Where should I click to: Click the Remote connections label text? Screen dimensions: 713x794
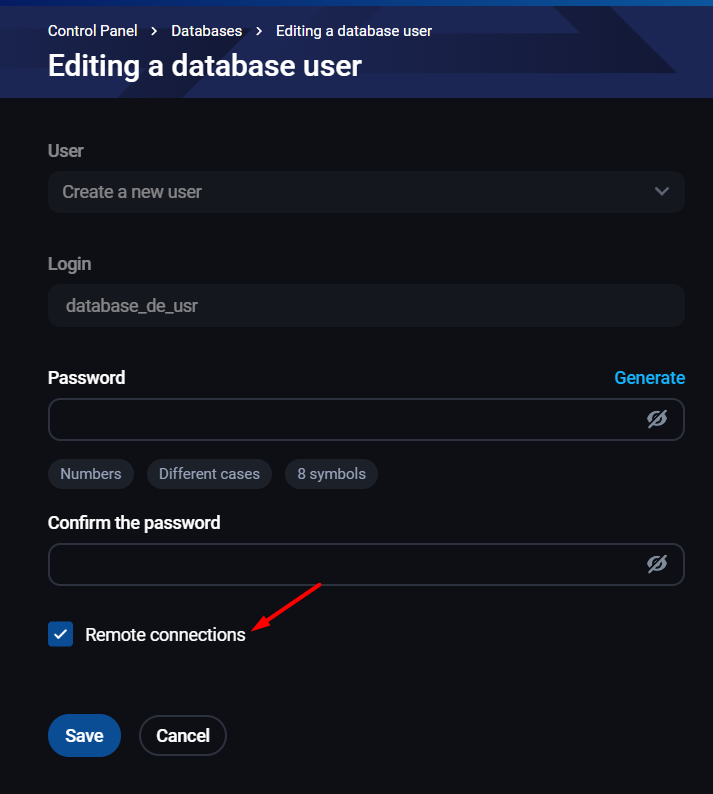165,634
